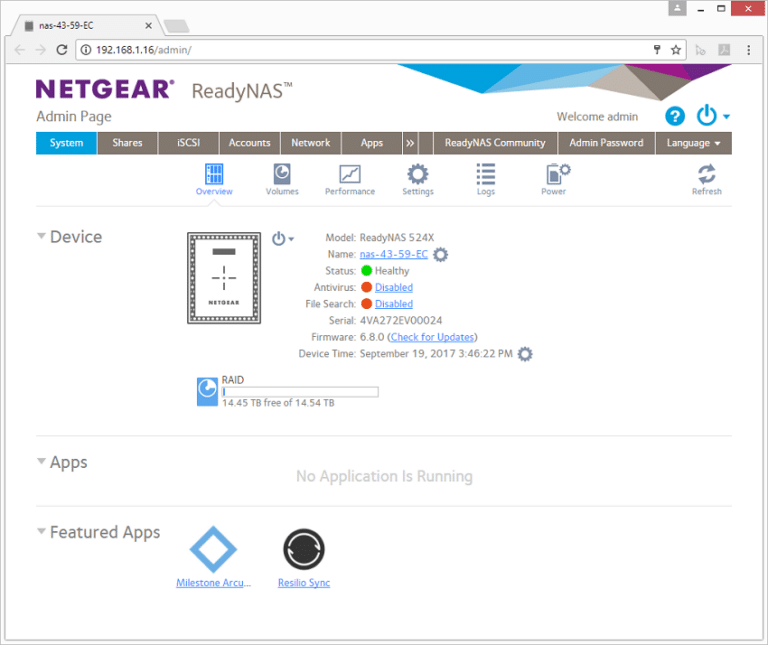The image size is (768, 645).
Task: Click the serial number 4VA272EV00024
Action: pyautogui.click(x=401, y=321)
